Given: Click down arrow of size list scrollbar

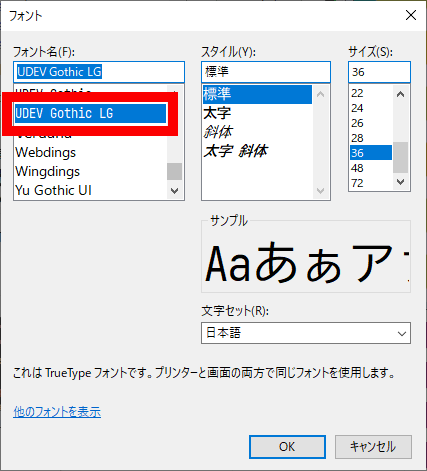Looking at the screenshot, I should click(401, 182).
